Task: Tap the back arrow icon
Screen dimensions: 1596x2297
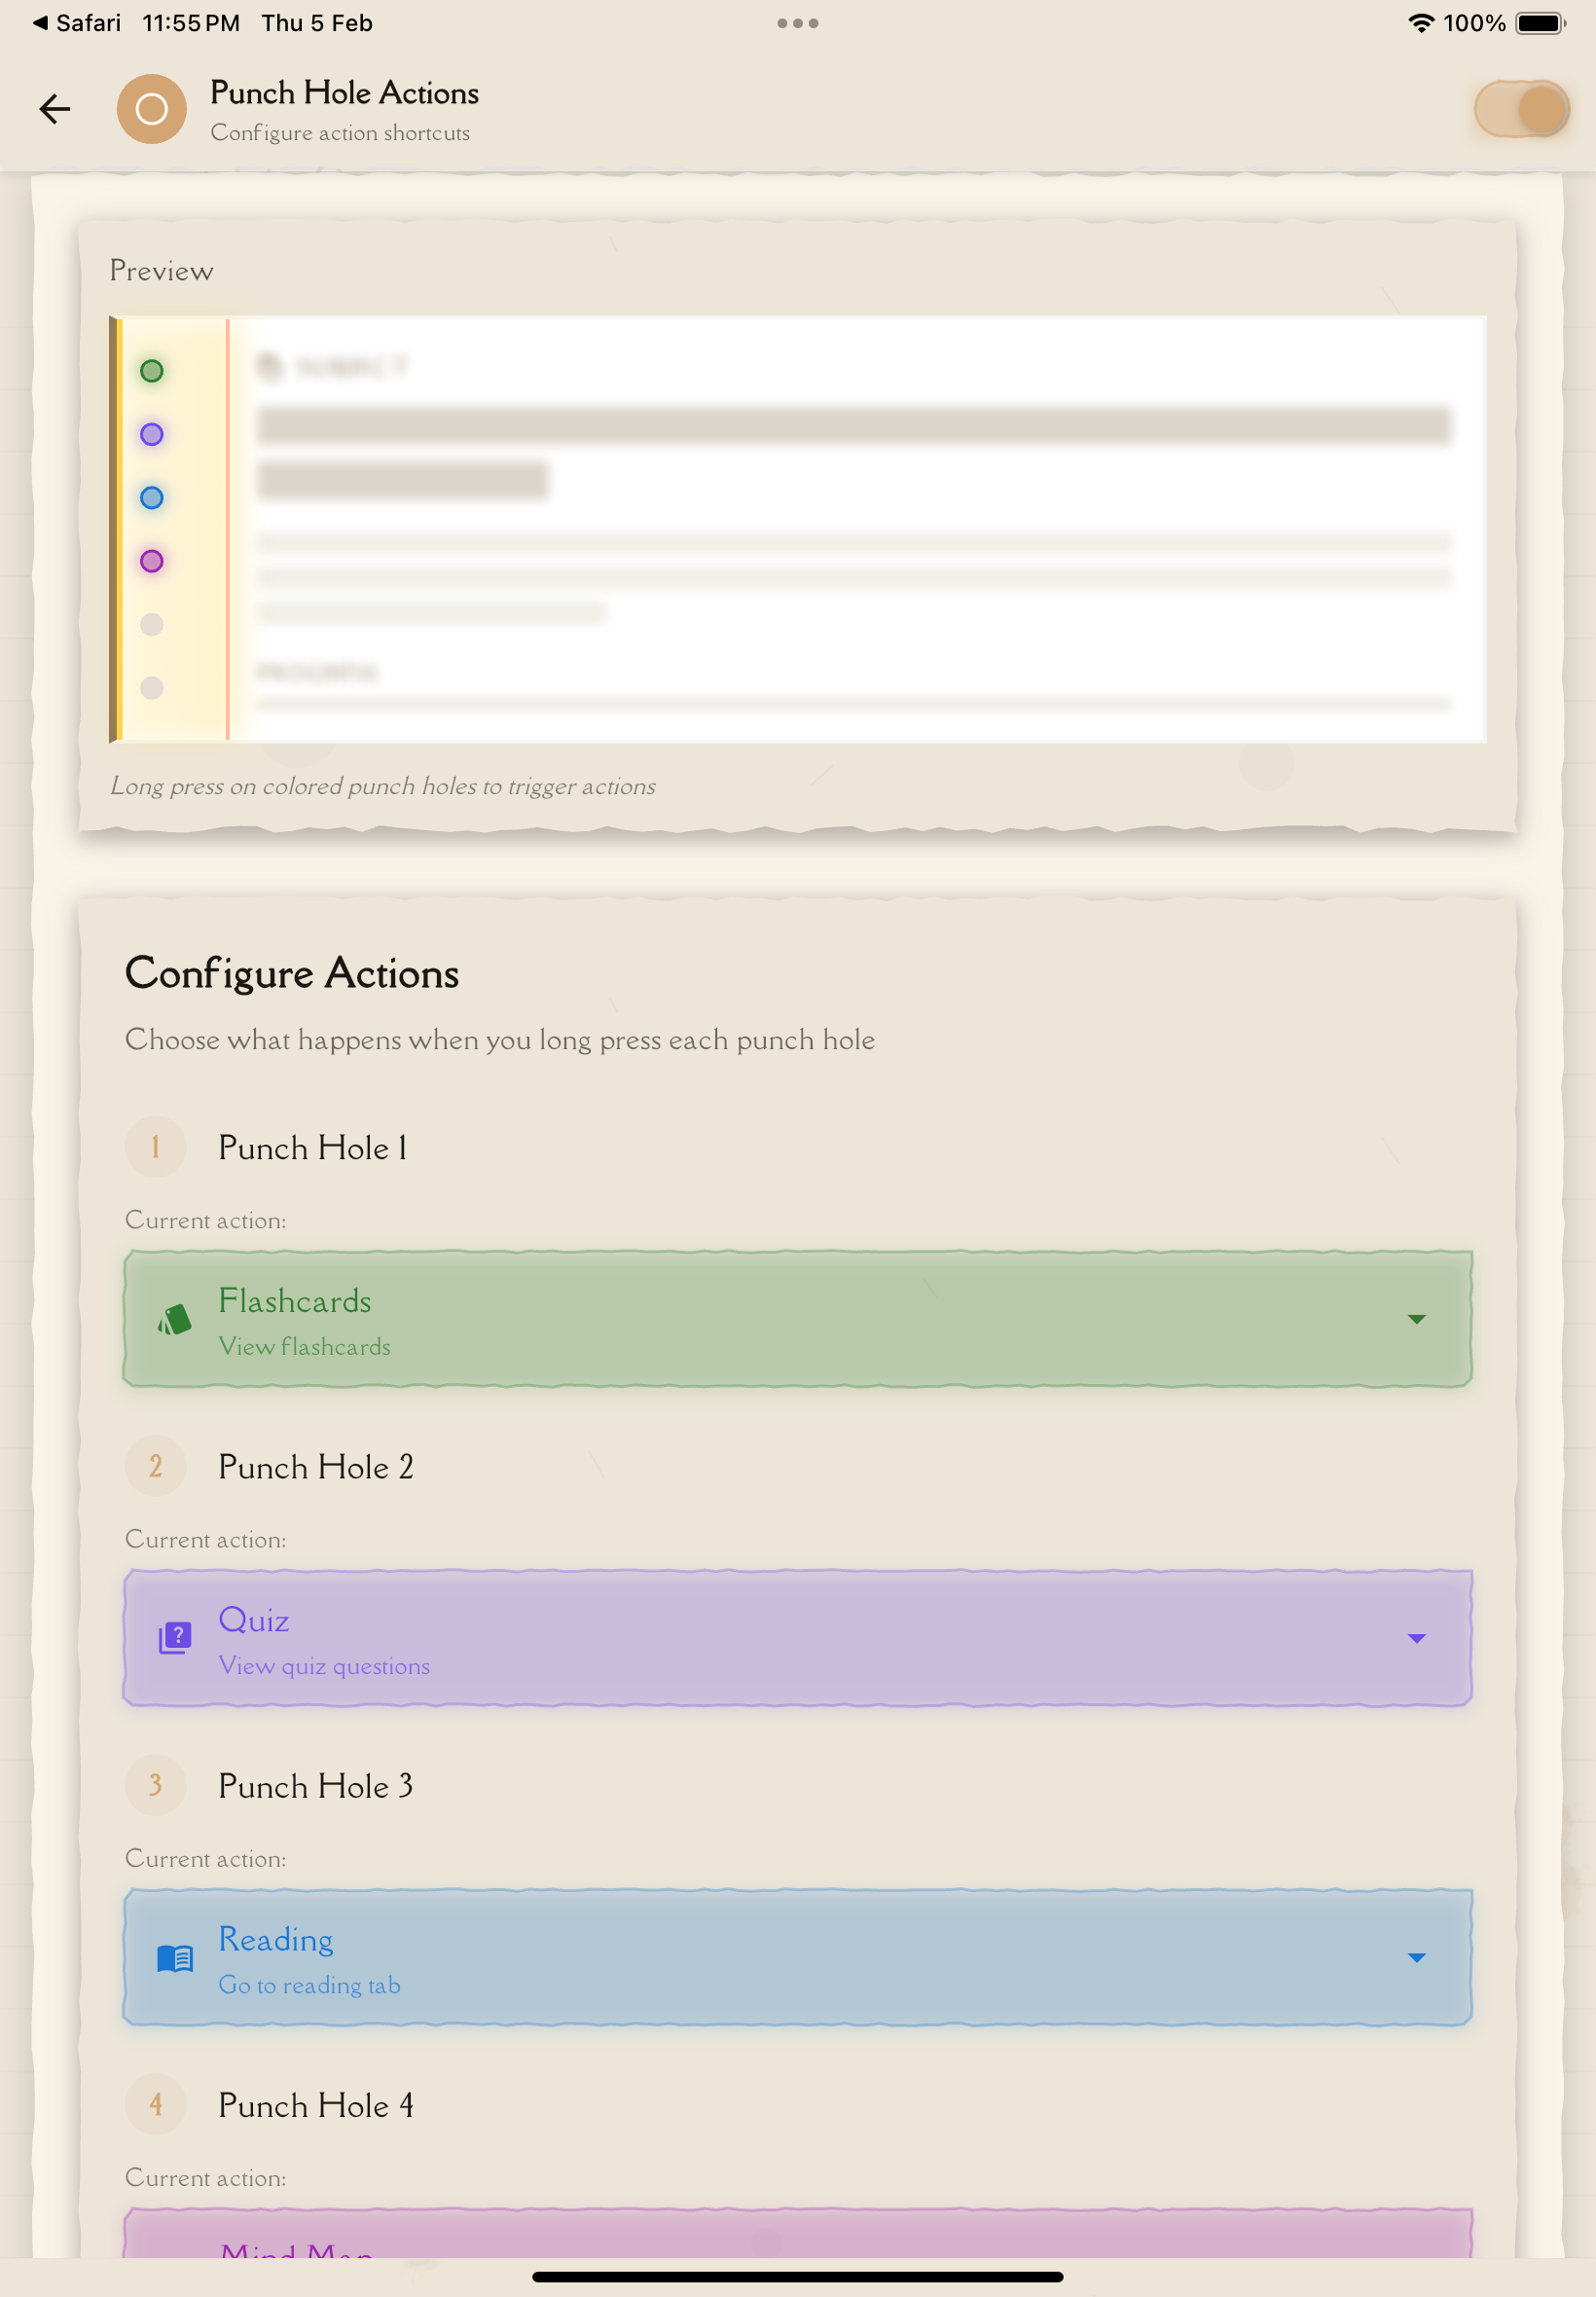Action: pos(55,108)
